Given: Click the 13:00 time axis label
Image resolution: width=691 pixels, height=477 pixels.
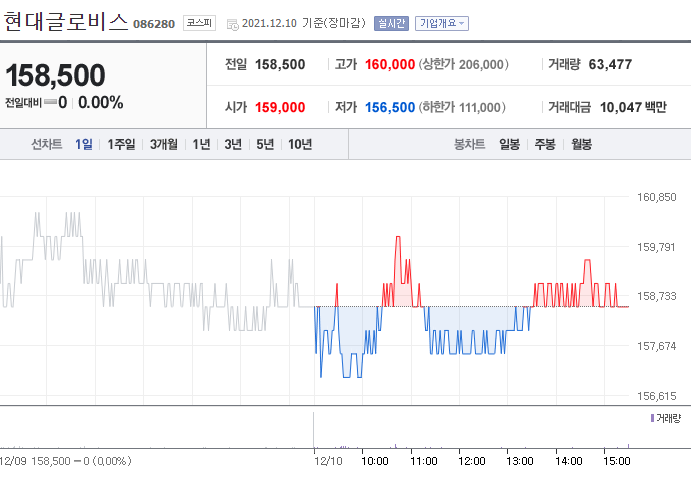Looking at the screenshot, I should click(x=520, y=461).
